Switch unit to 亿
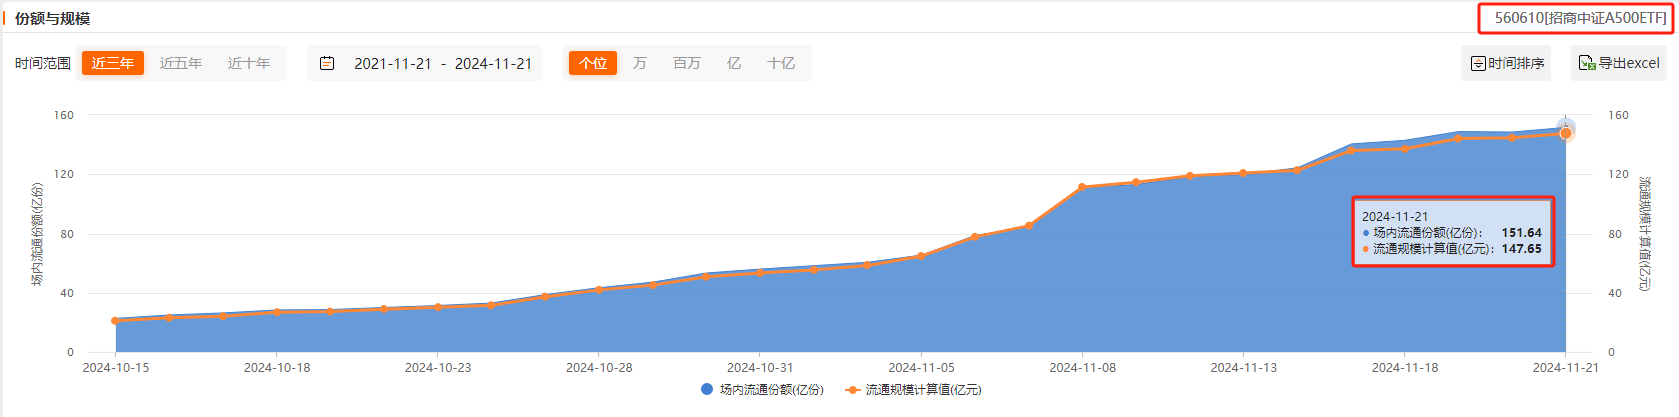This screenshot has height=417, width=1679. coord(734,63)
